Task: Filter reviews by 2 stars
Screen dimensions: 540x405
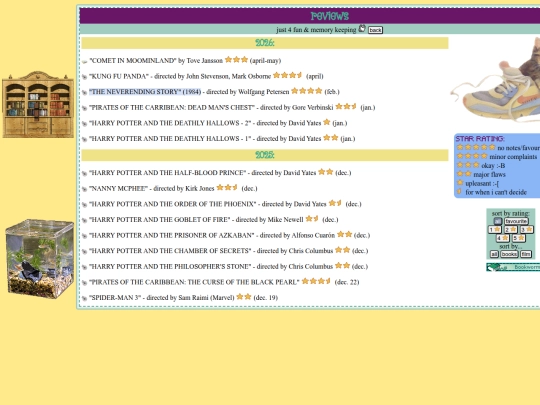Action: click(x=511, y=229)
